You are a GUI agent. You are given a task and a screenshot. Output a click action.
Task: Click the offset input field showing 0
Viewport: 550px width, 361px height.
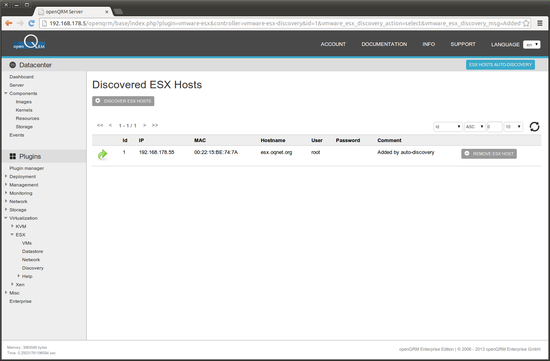(495, 127)
